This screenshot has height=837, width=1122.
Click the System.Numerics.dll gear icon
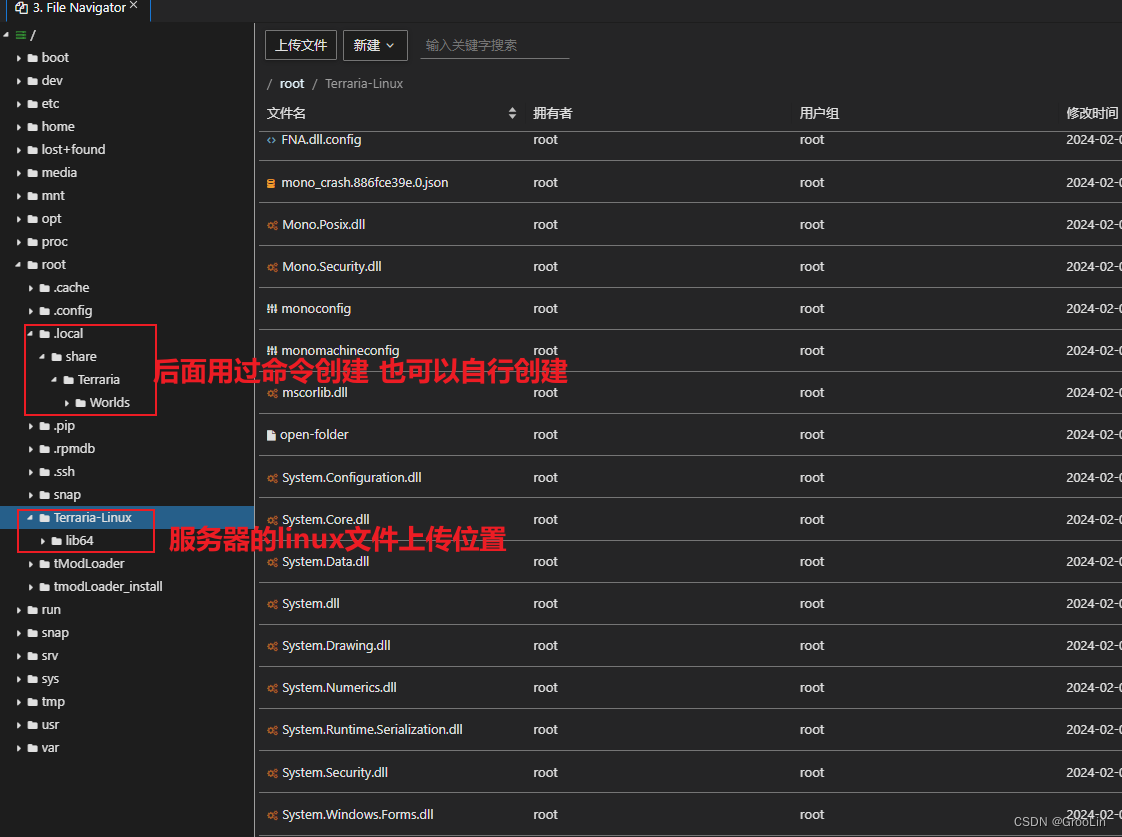[x=272, y=689]
